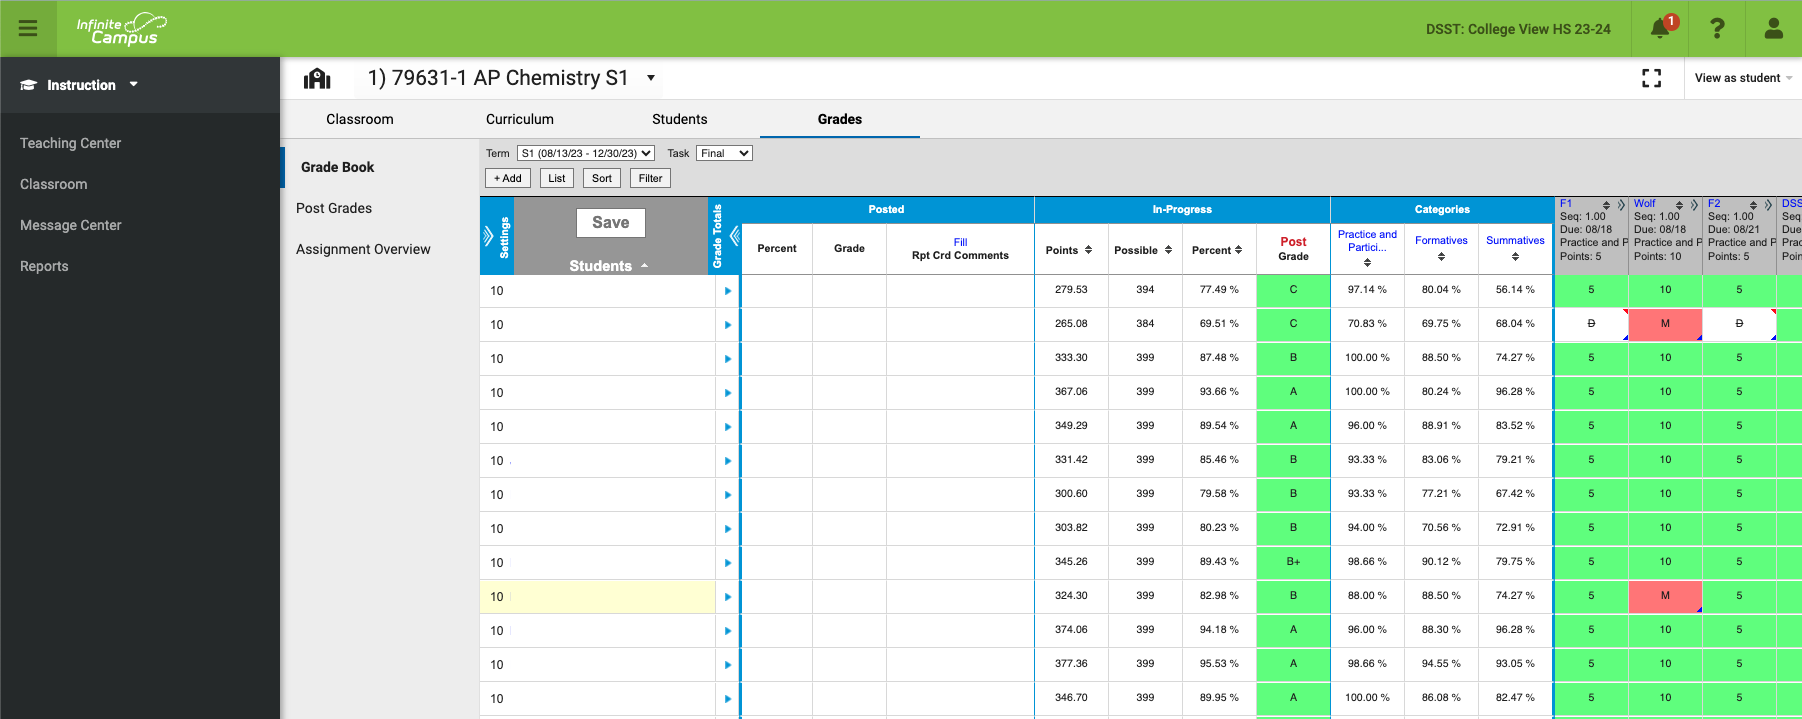Open Post Grades menu item
Image resolution: width=1802 pixels, height=719 pixels.
point(334,208)
